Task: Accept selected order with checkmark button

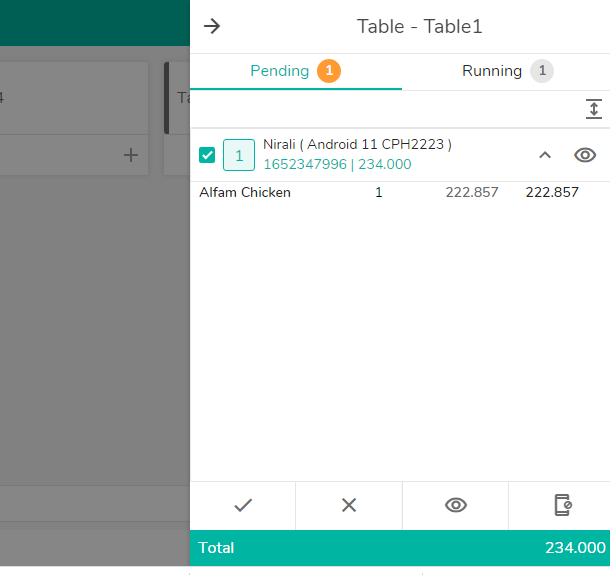Action: [x=243, y=505]
